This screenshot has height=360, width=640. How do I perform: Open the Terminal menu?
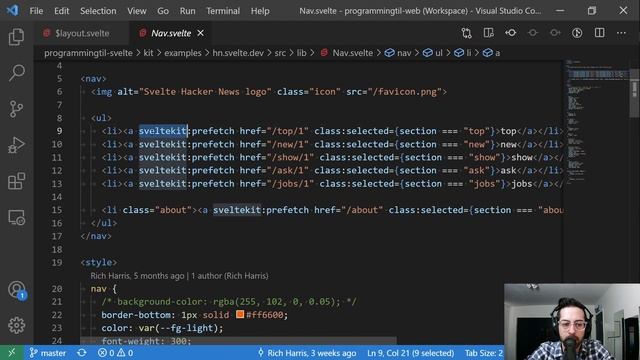223,11
